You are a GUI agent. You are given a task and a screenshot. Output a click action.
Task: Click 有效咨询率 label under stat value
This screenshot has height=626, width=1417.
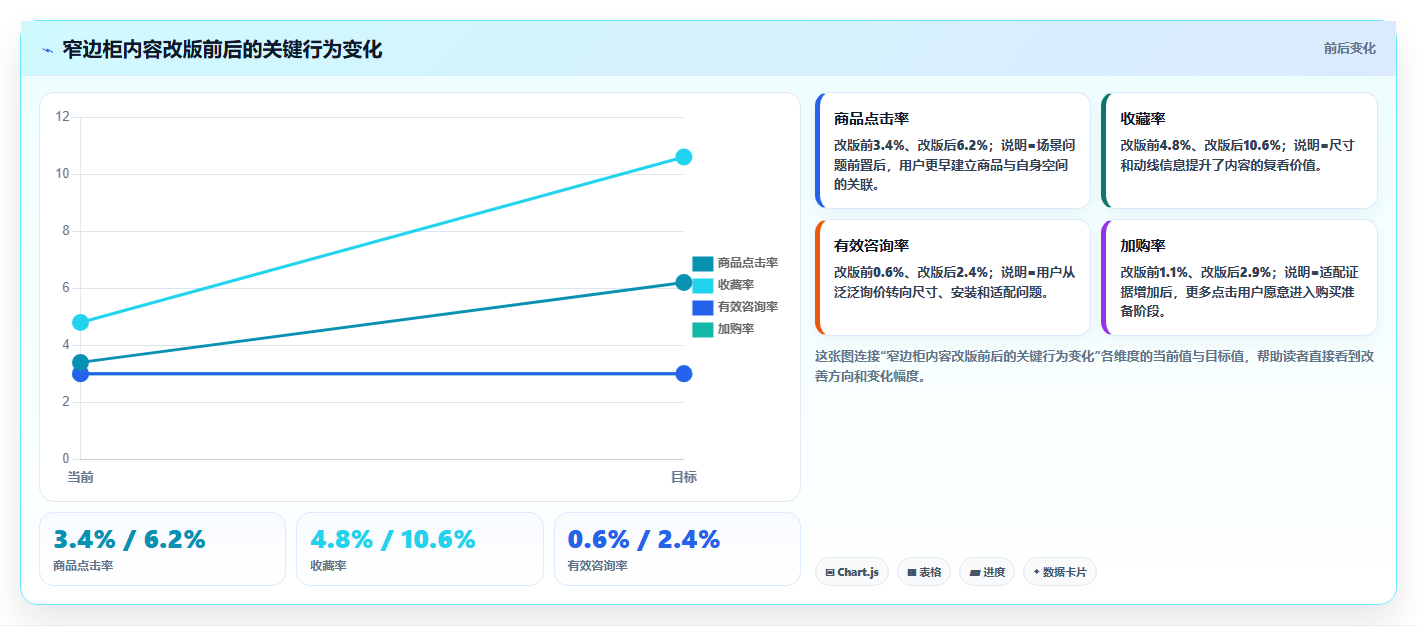pyautogui.click(x=597, y=566)
